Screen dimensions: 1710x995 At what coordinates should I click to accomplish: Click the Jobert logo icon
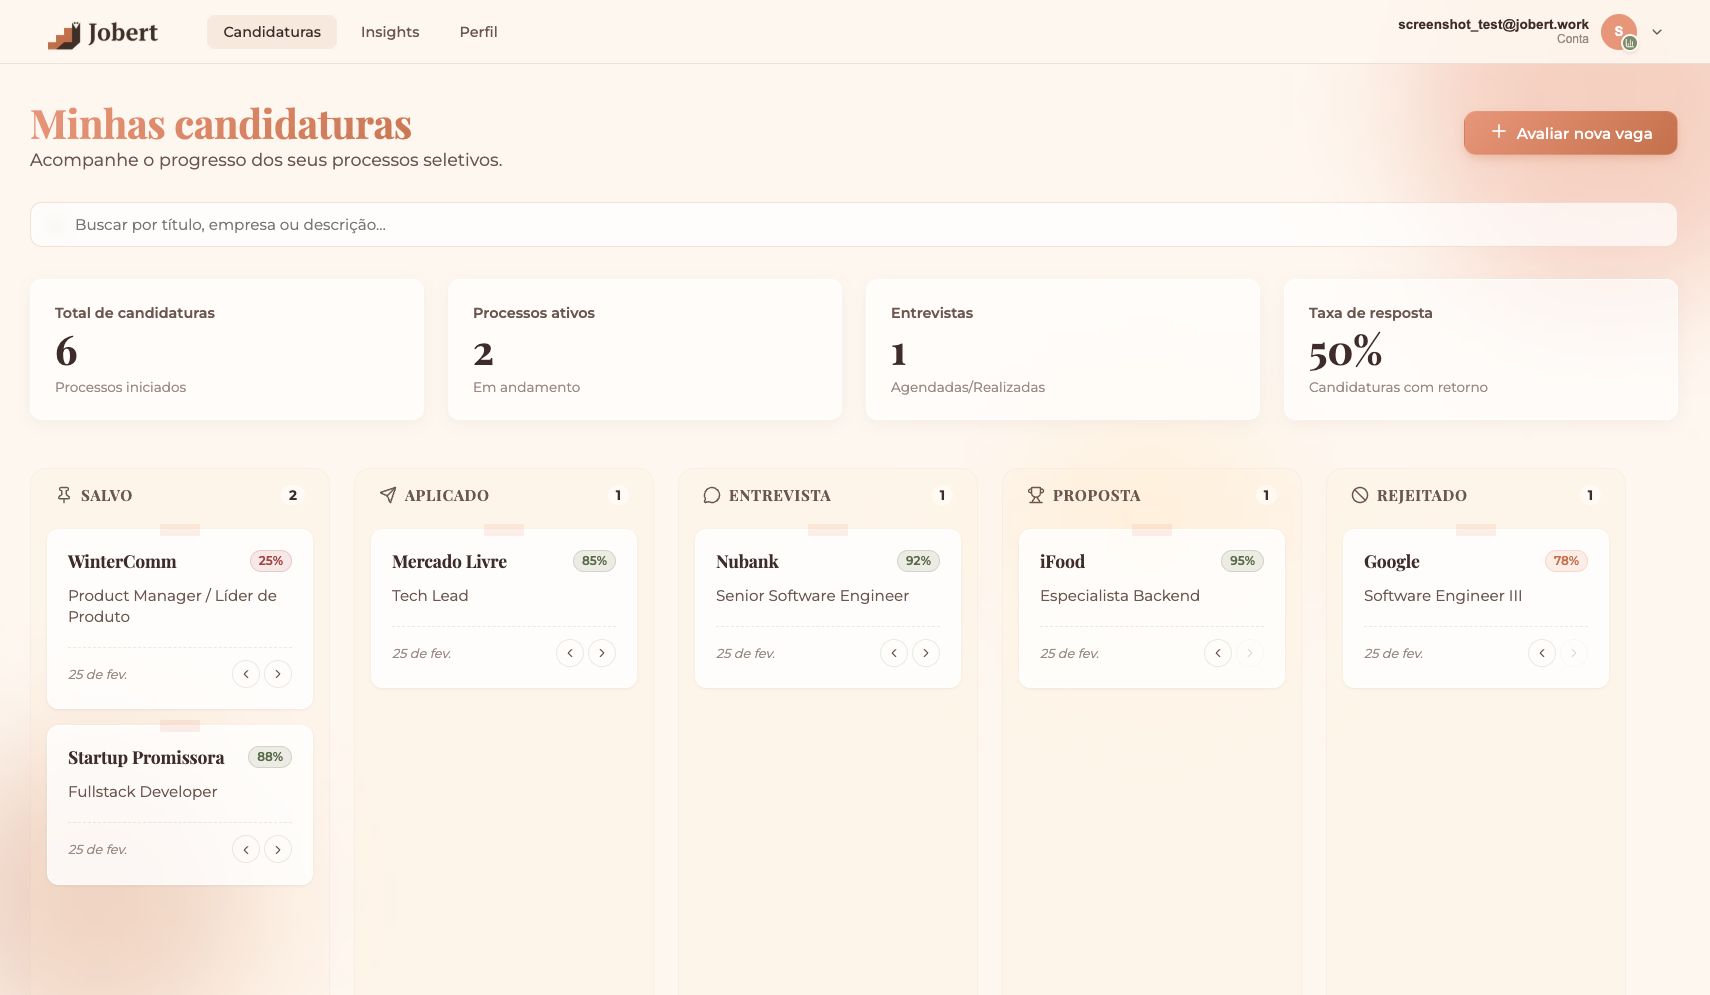[64, 35]
